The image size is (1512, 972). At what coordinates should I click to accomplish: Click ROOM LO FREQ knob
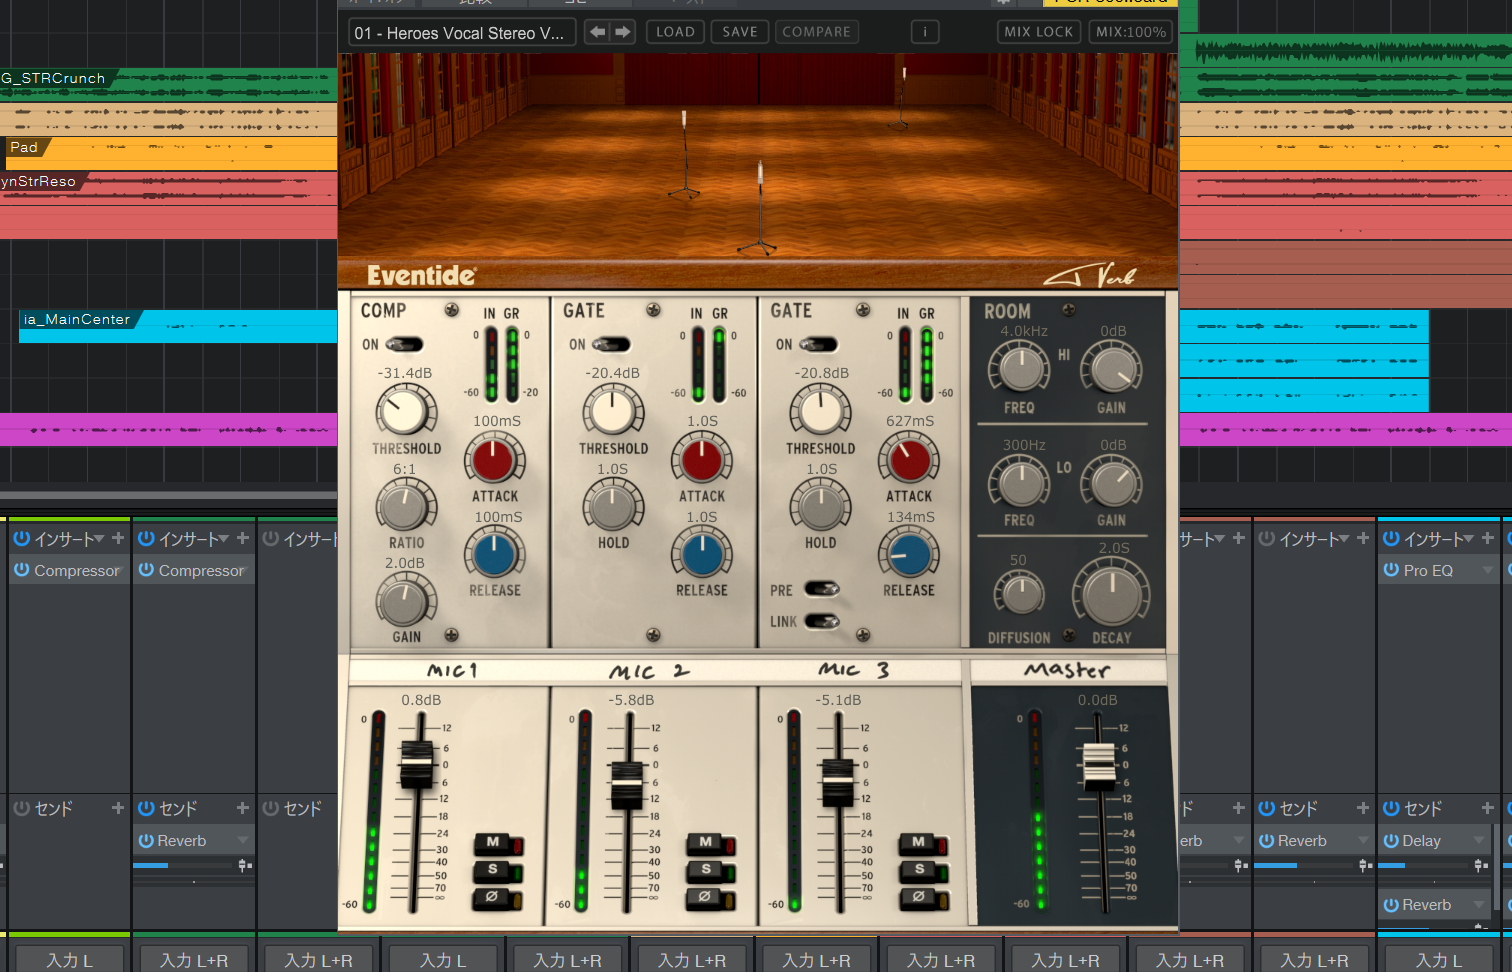(x=1019, y=482)
